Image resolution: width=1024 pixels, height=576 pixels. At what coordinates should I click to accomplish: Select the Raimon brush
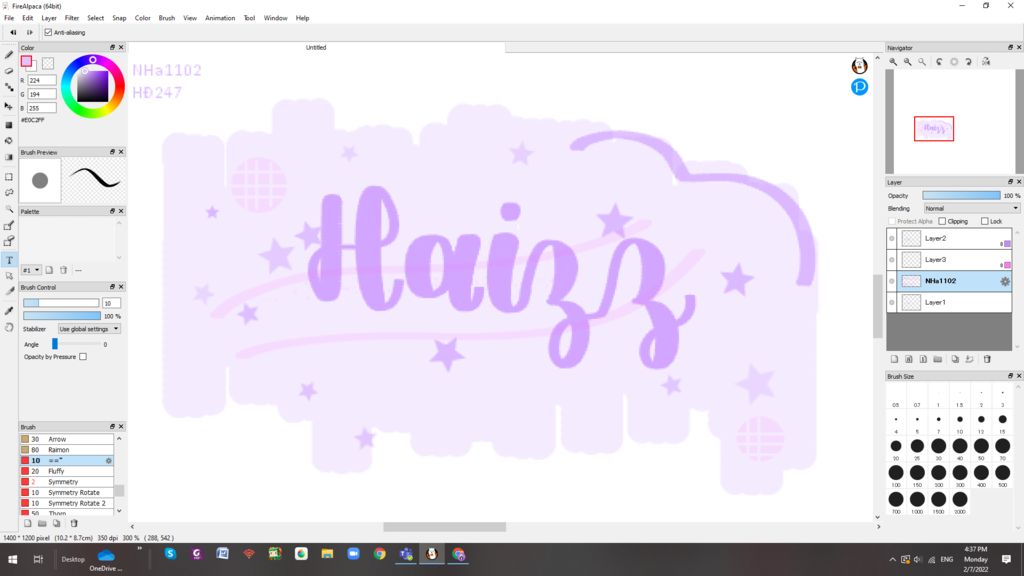[x=67, y=449]
